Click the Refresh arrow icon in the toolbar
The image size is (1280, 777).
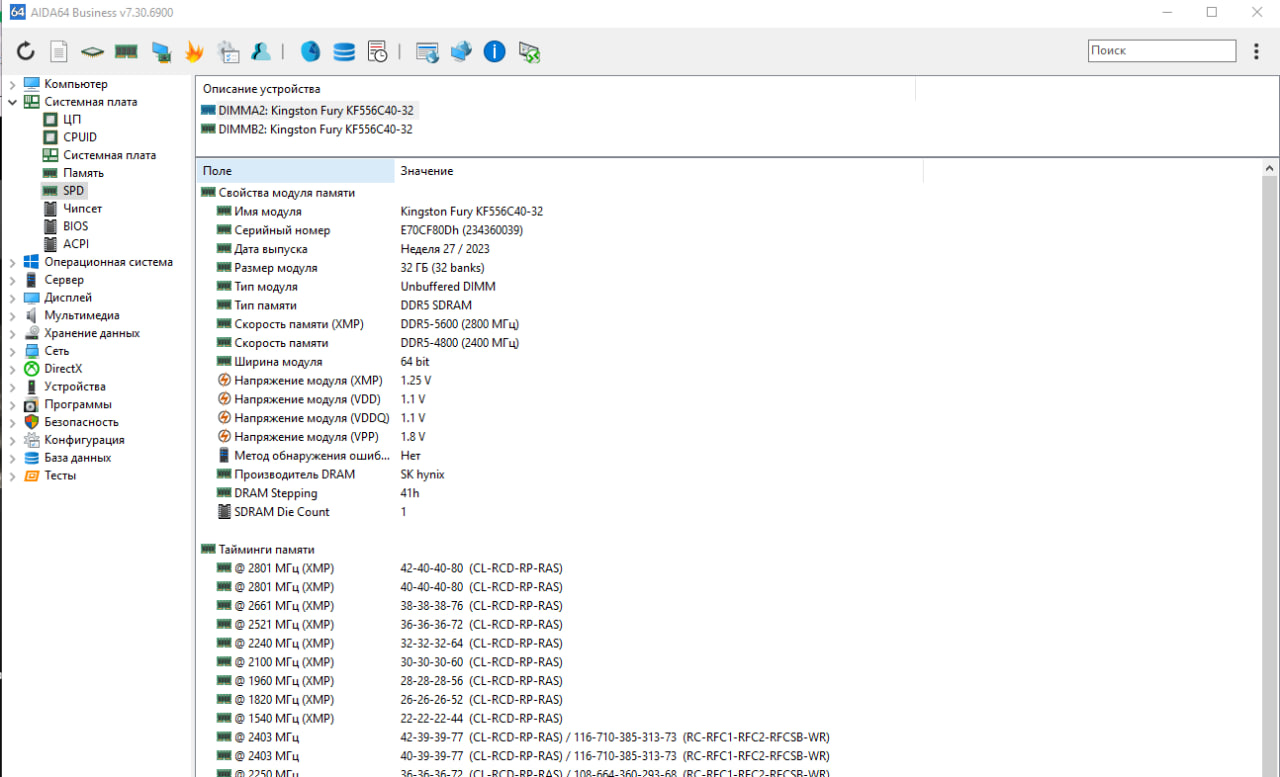coord(26,51)
